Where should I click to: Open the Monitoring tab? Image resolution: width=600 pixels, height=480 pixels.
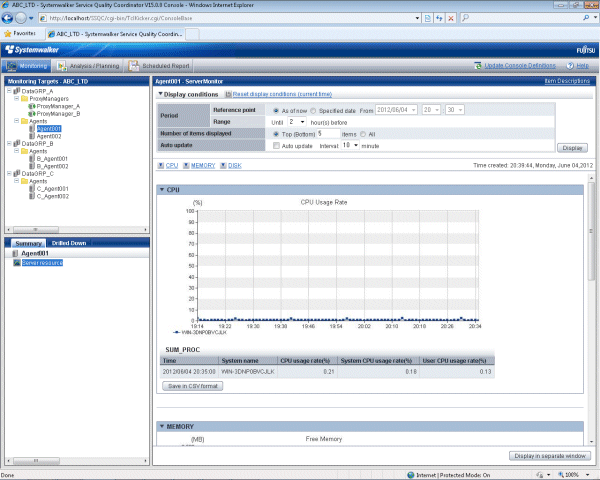(x=26, y=66)
